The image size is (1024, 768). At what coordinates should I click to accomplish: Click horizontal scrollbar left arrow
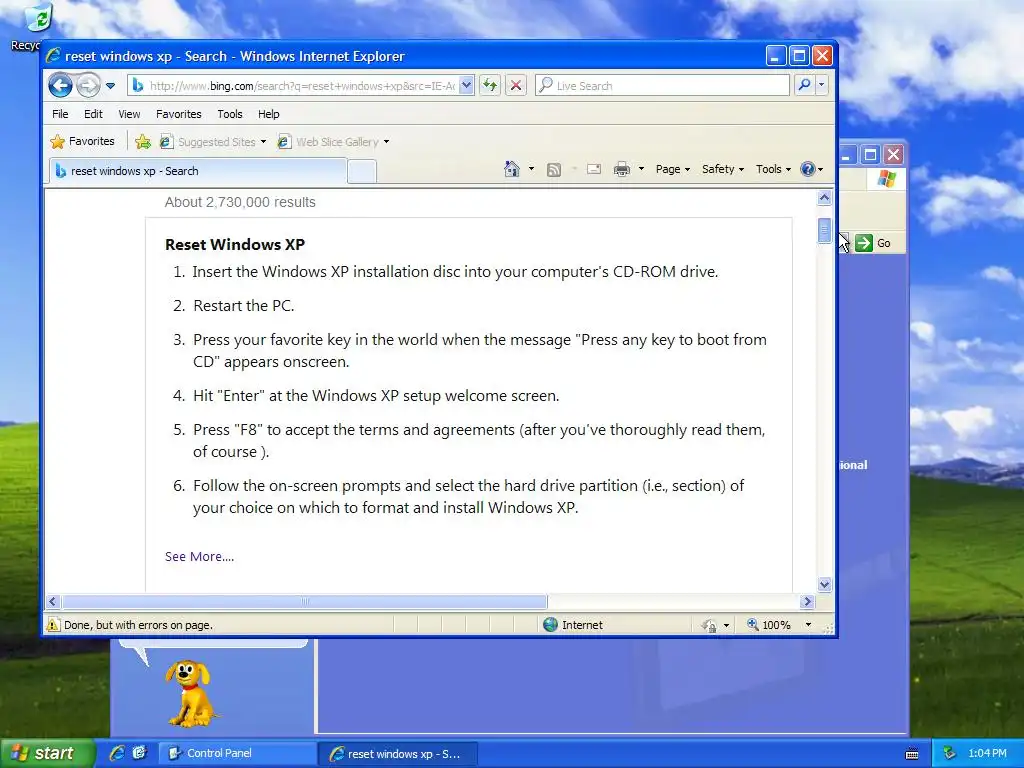(x=53, y=601)
